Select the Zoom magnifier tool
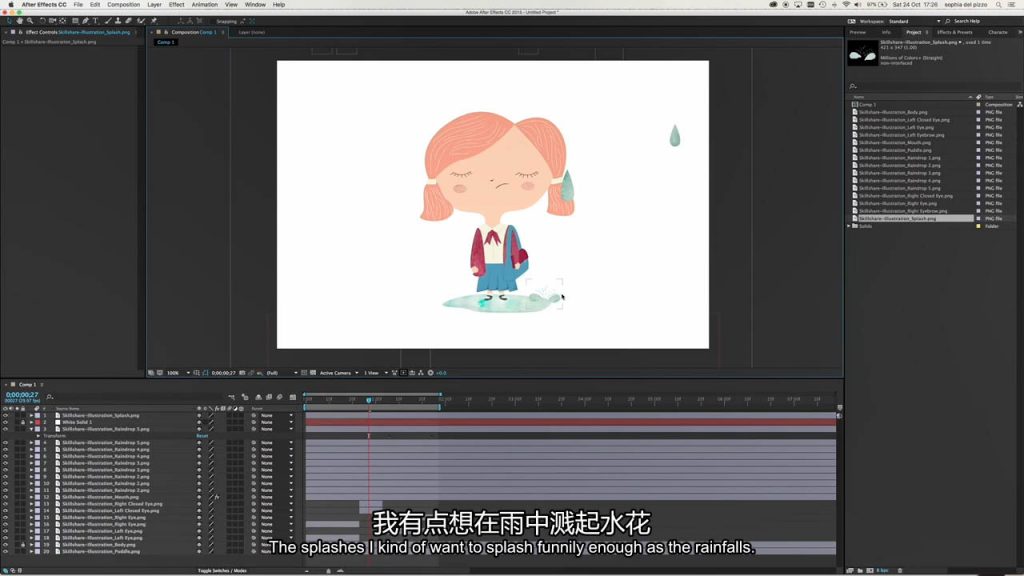The image size is (1024, 576). (29, 21)
